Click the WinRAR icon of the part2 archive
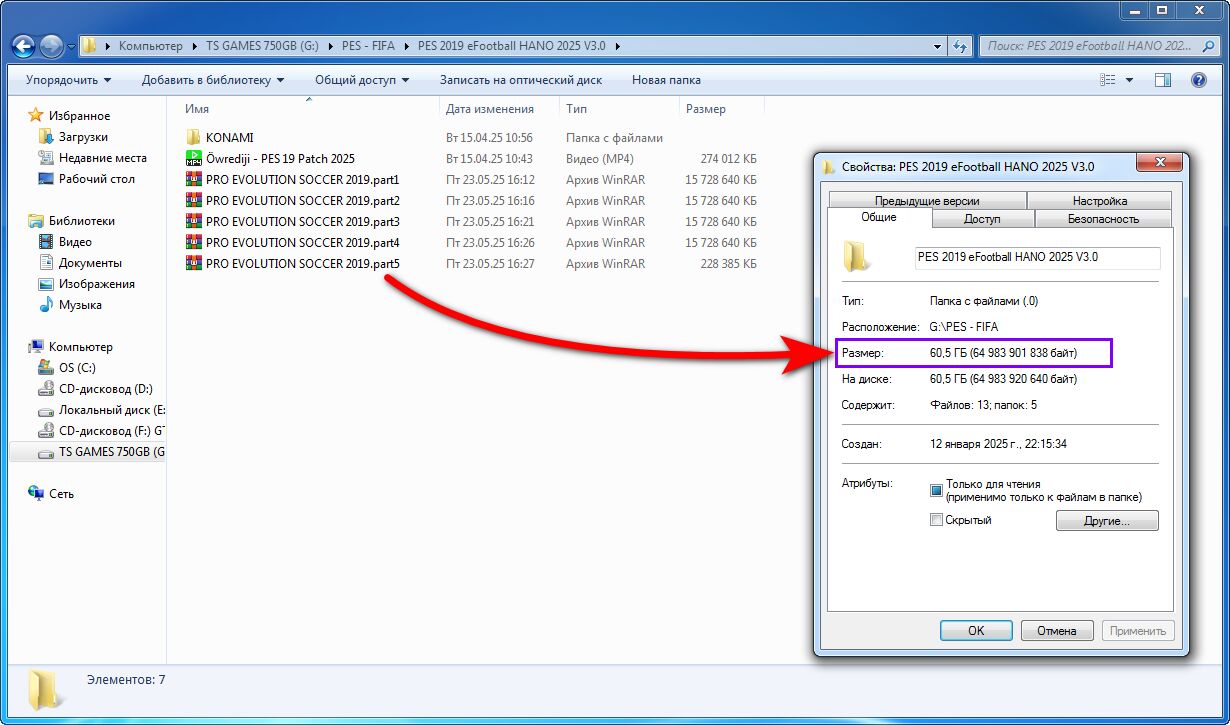 pos(194,201)
